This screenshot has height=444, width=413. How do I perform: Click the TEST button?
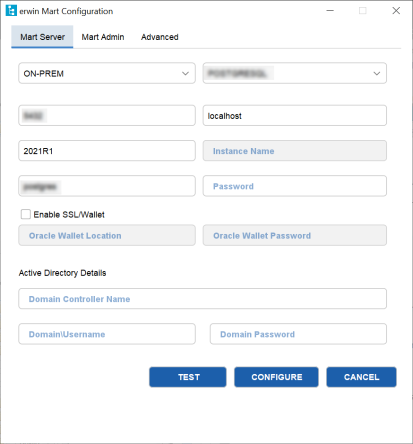click(188, 377)
